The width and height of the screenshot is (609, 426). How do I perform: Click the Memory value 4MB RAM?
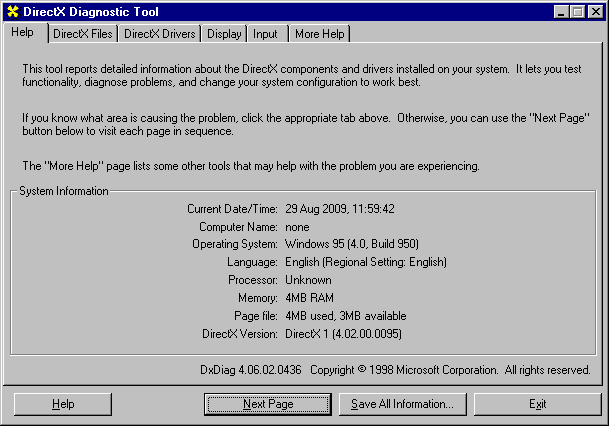click(x=308, y=297)
